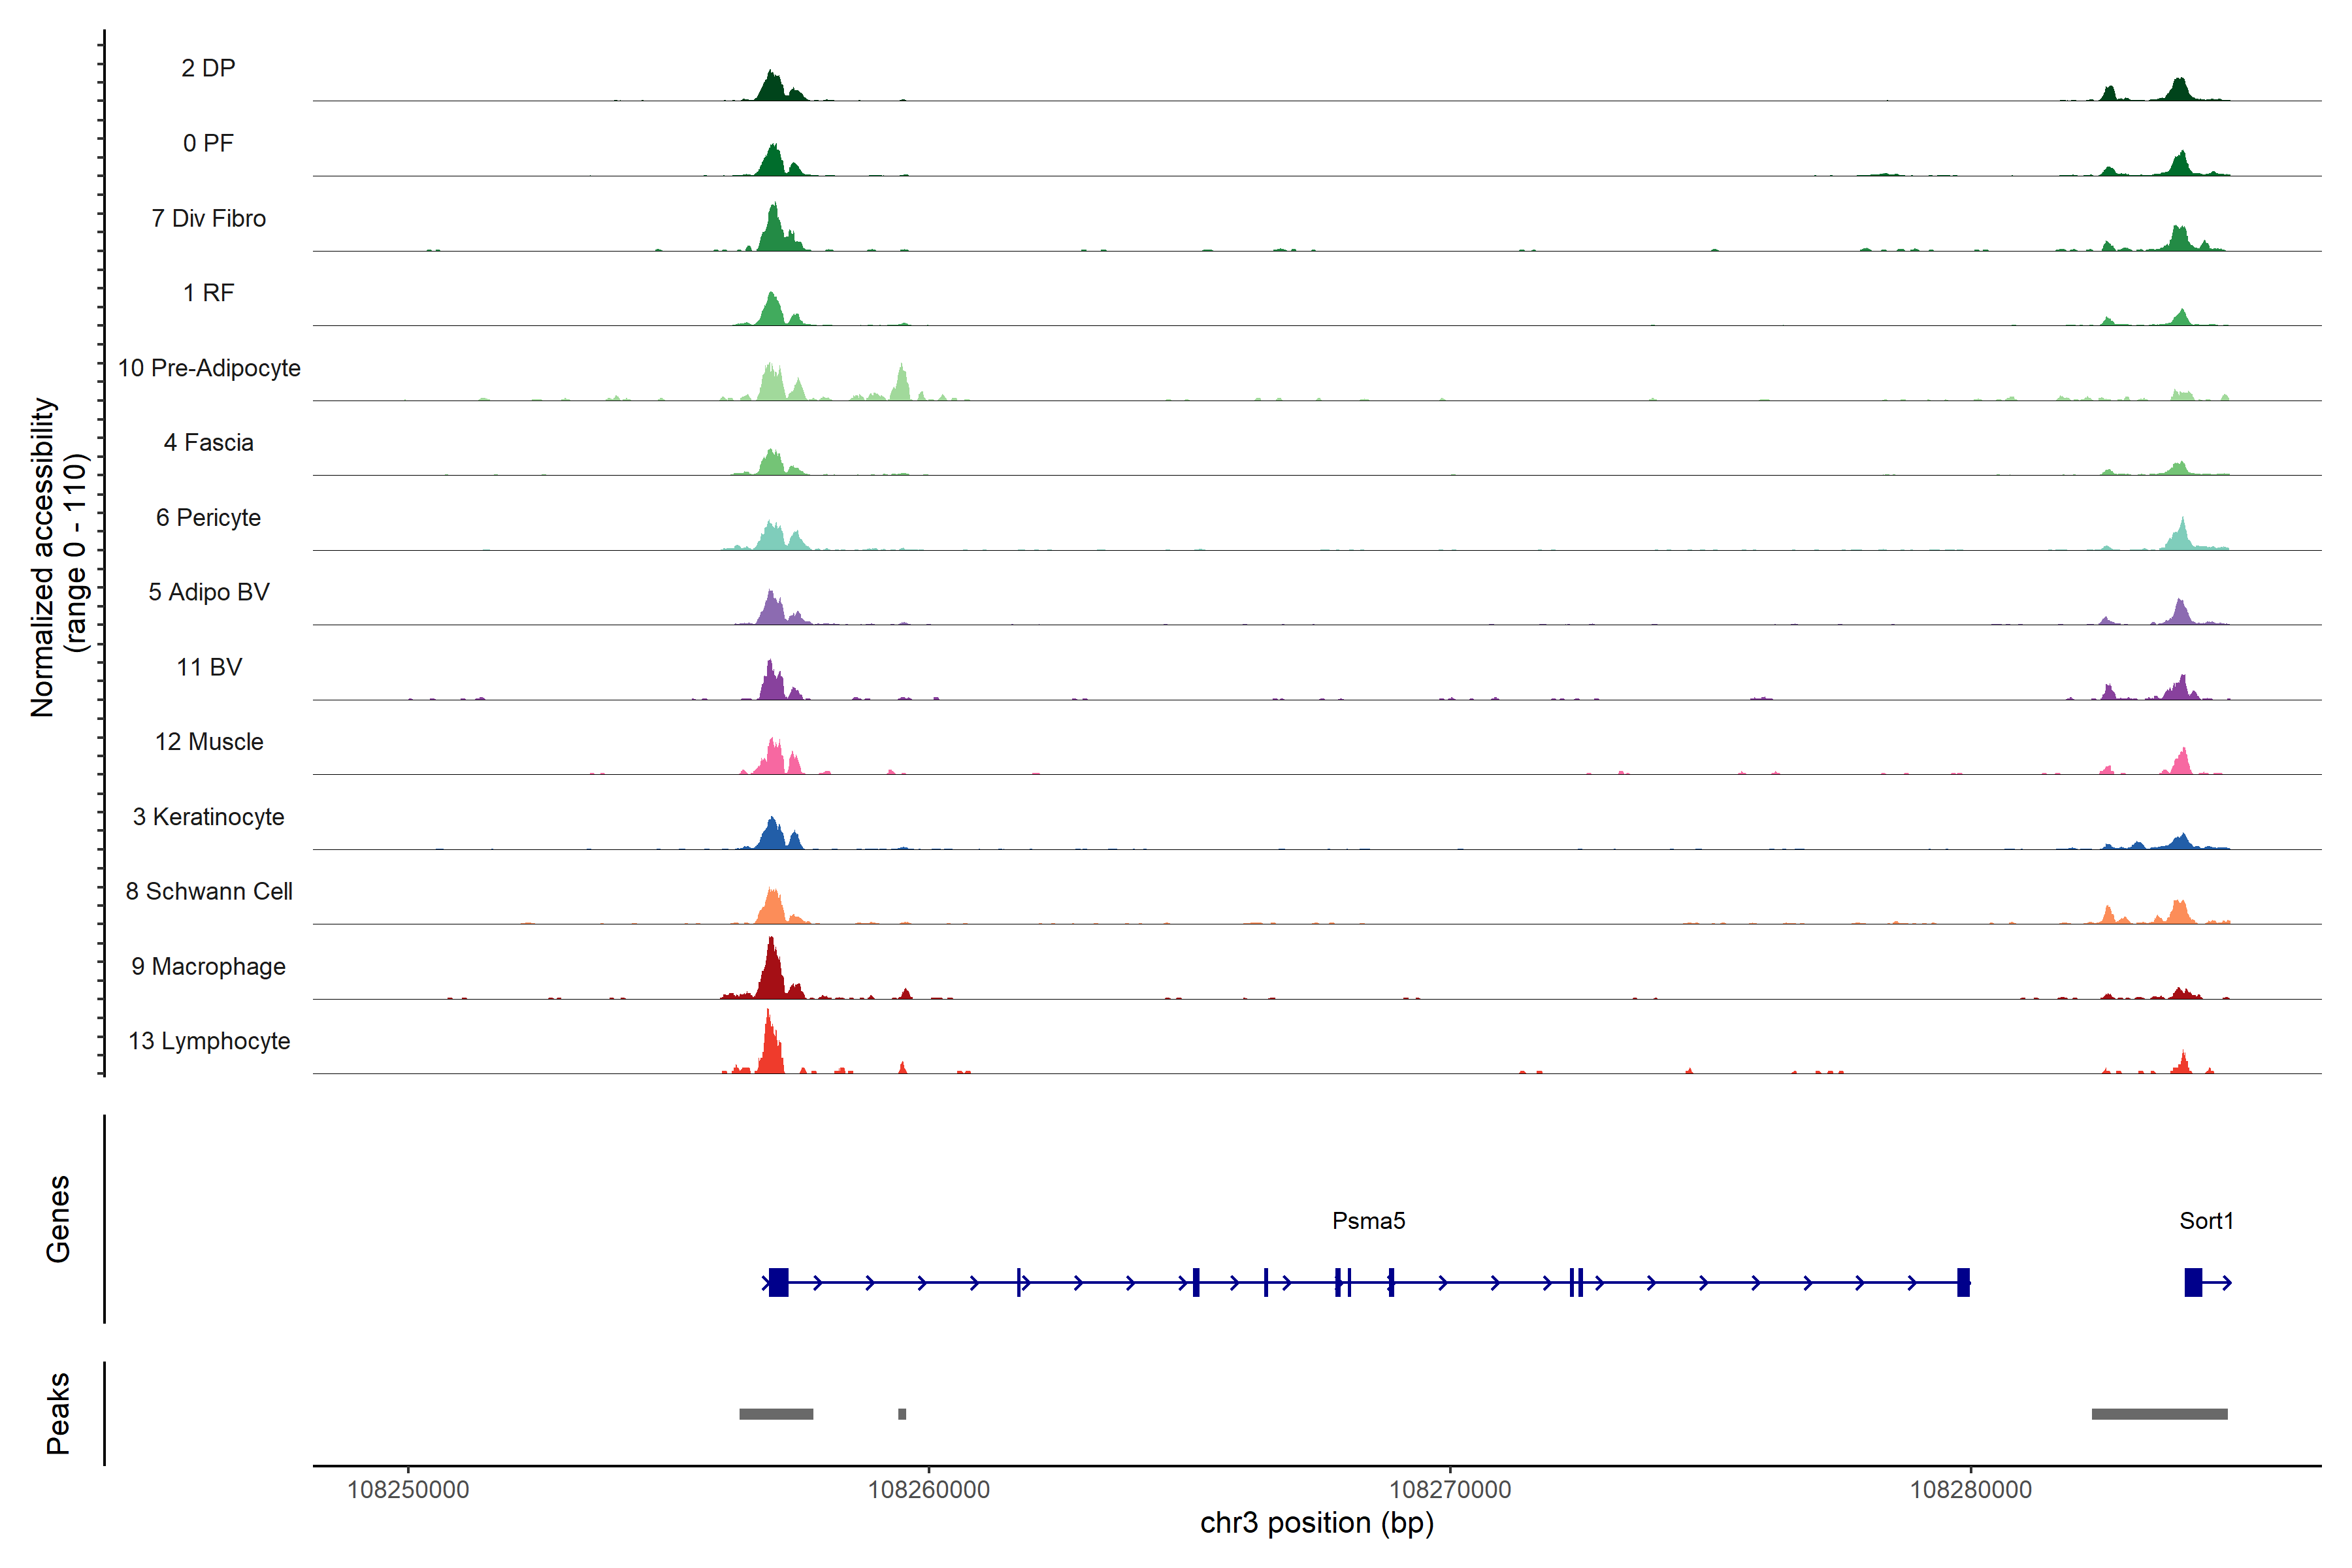Click the last exon of Psma5

coord(1963,1282)
